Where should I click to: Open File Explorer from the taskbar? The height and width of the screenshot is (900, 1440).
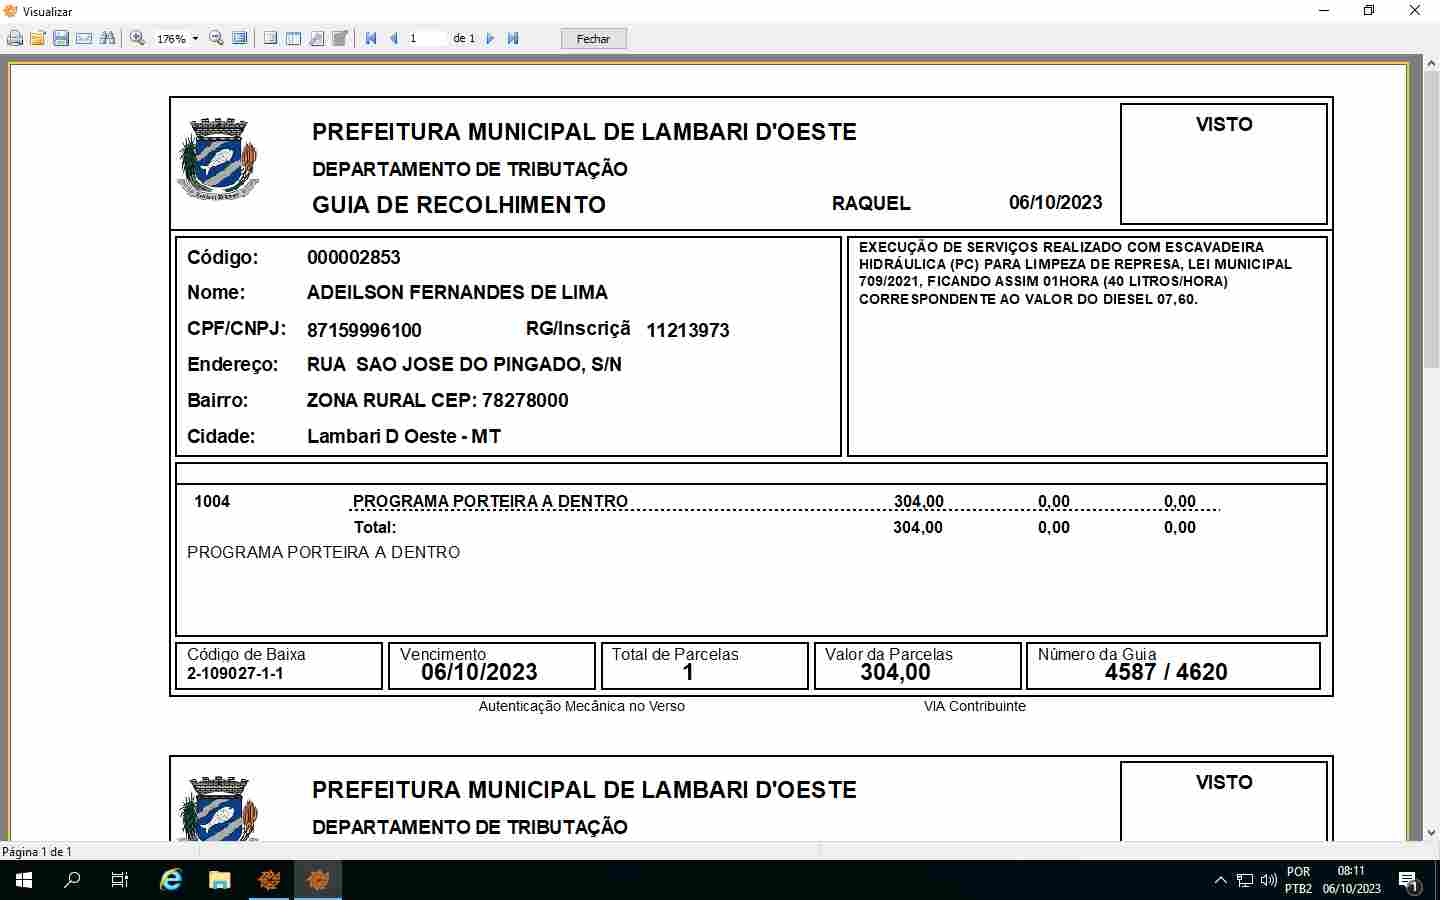219,880
